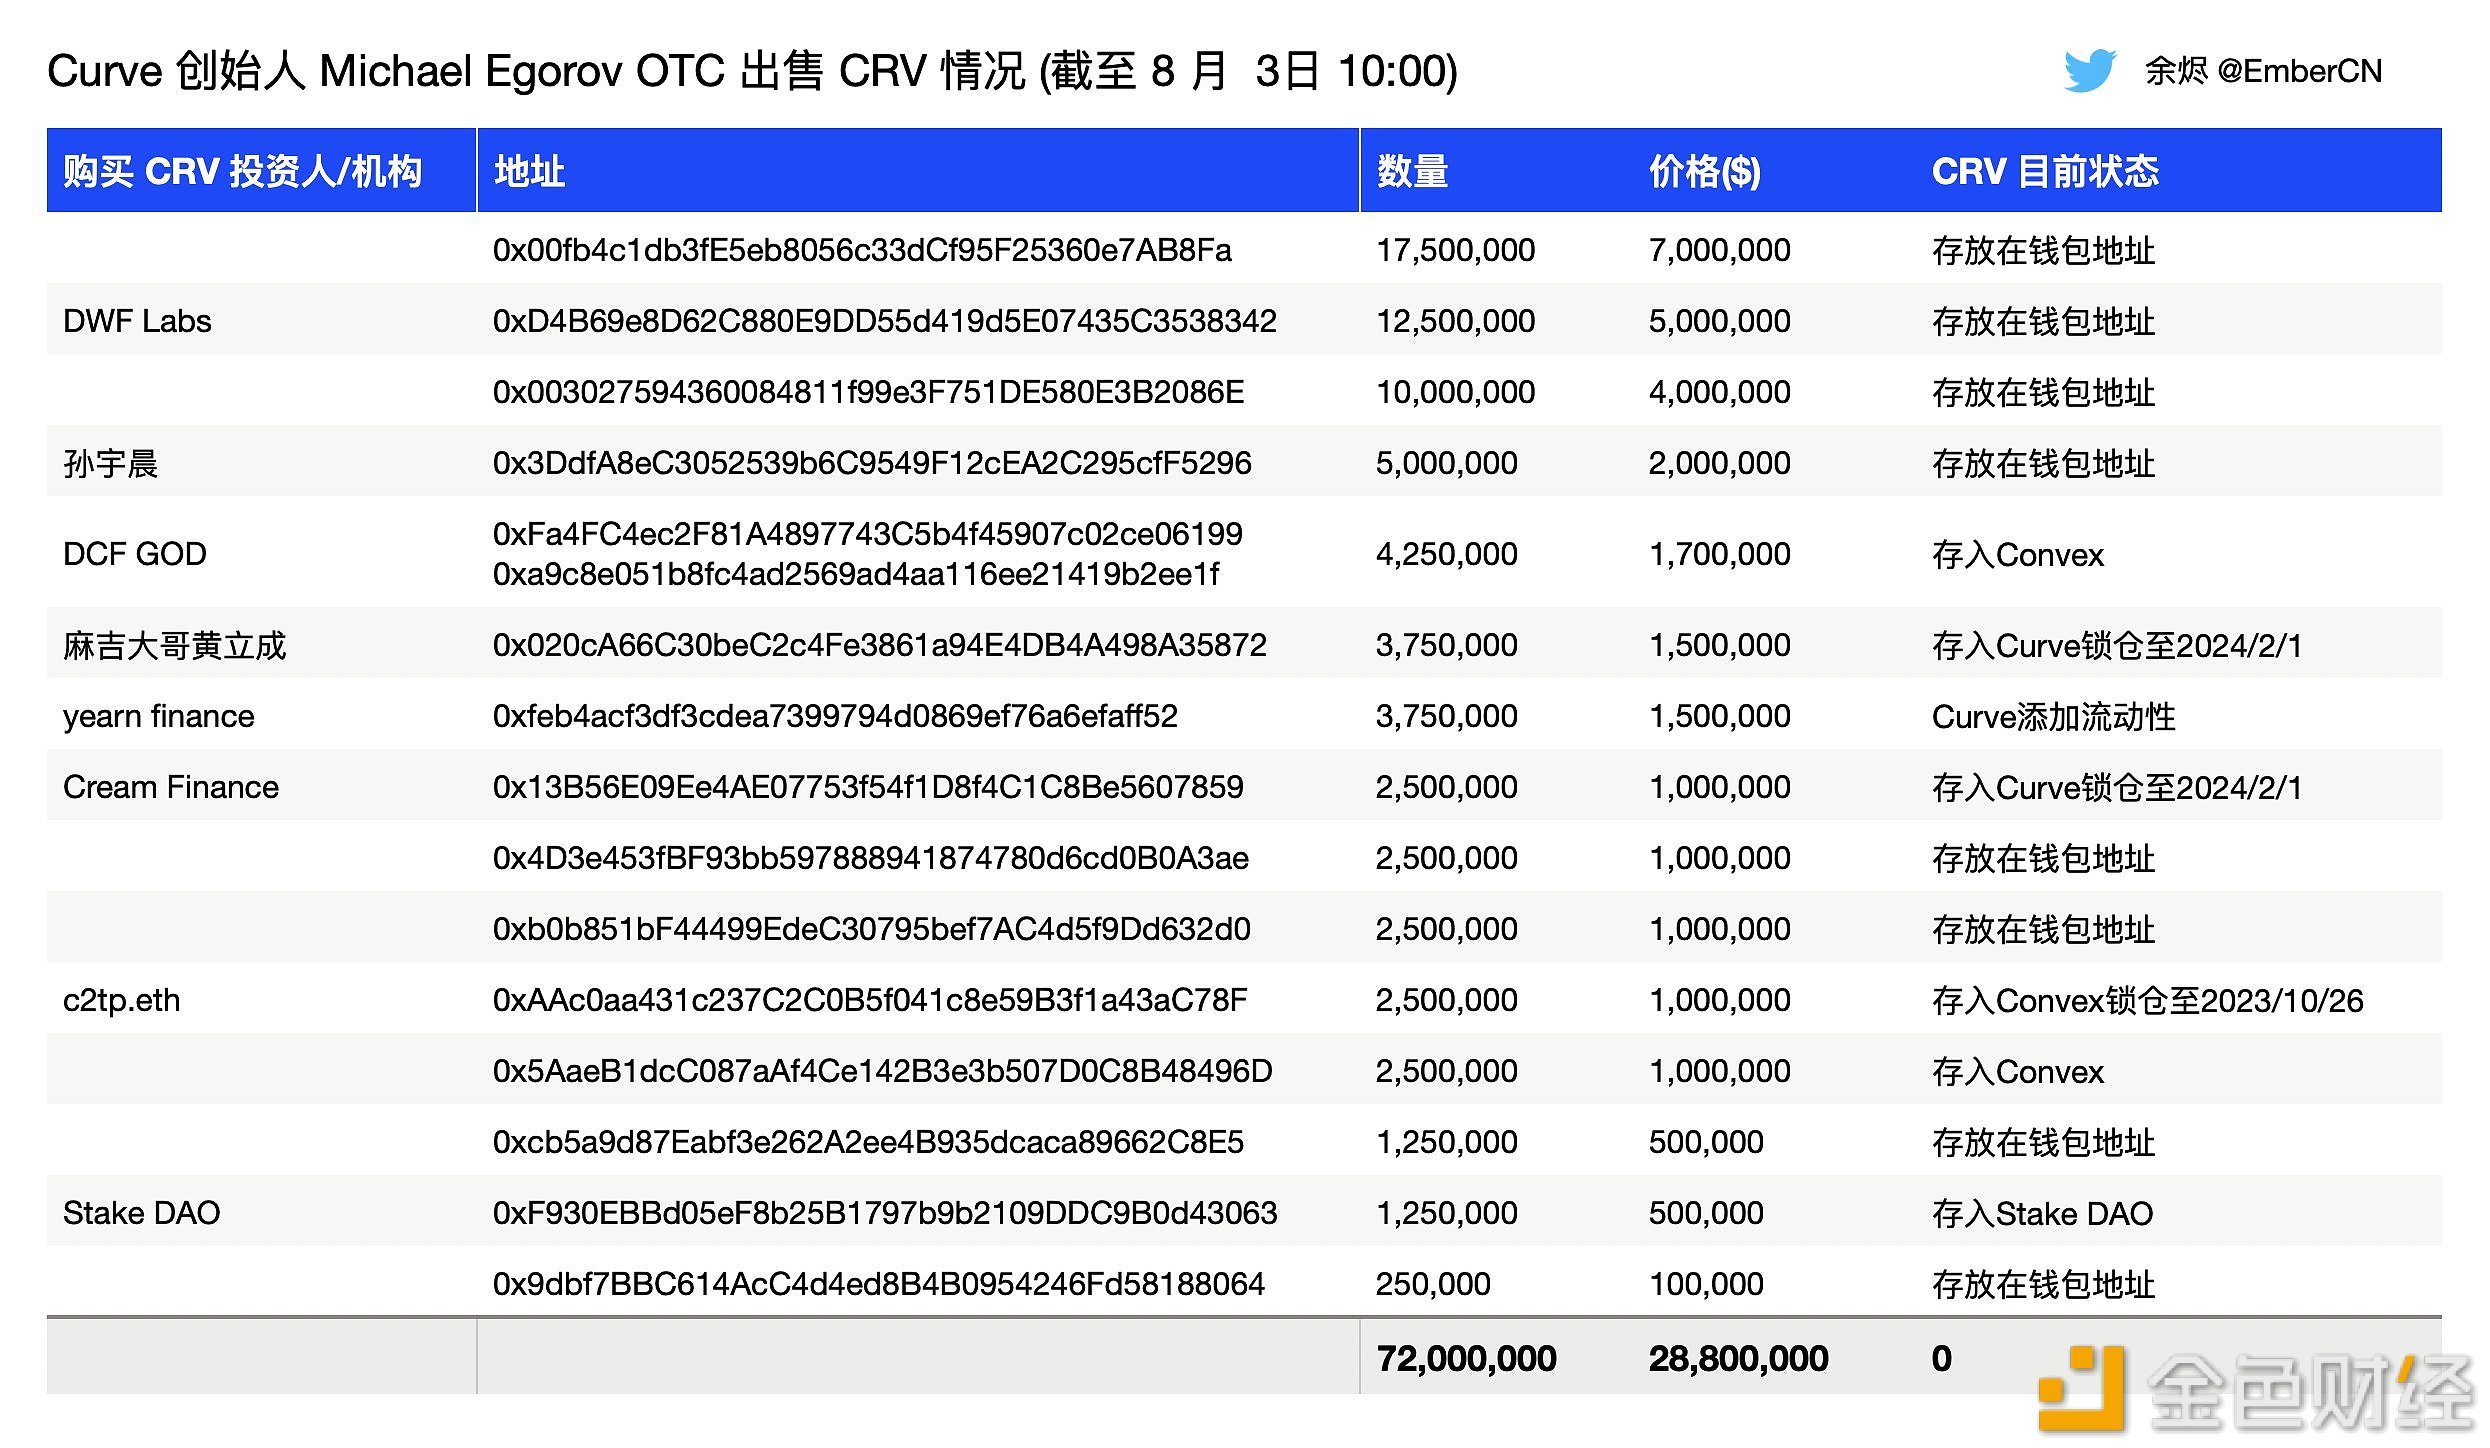Image resolution: width=2490 pixels, height=1448 pixels.
Task: Click the 4,250,000 quantity cell
Action: tap(1447, 554)
